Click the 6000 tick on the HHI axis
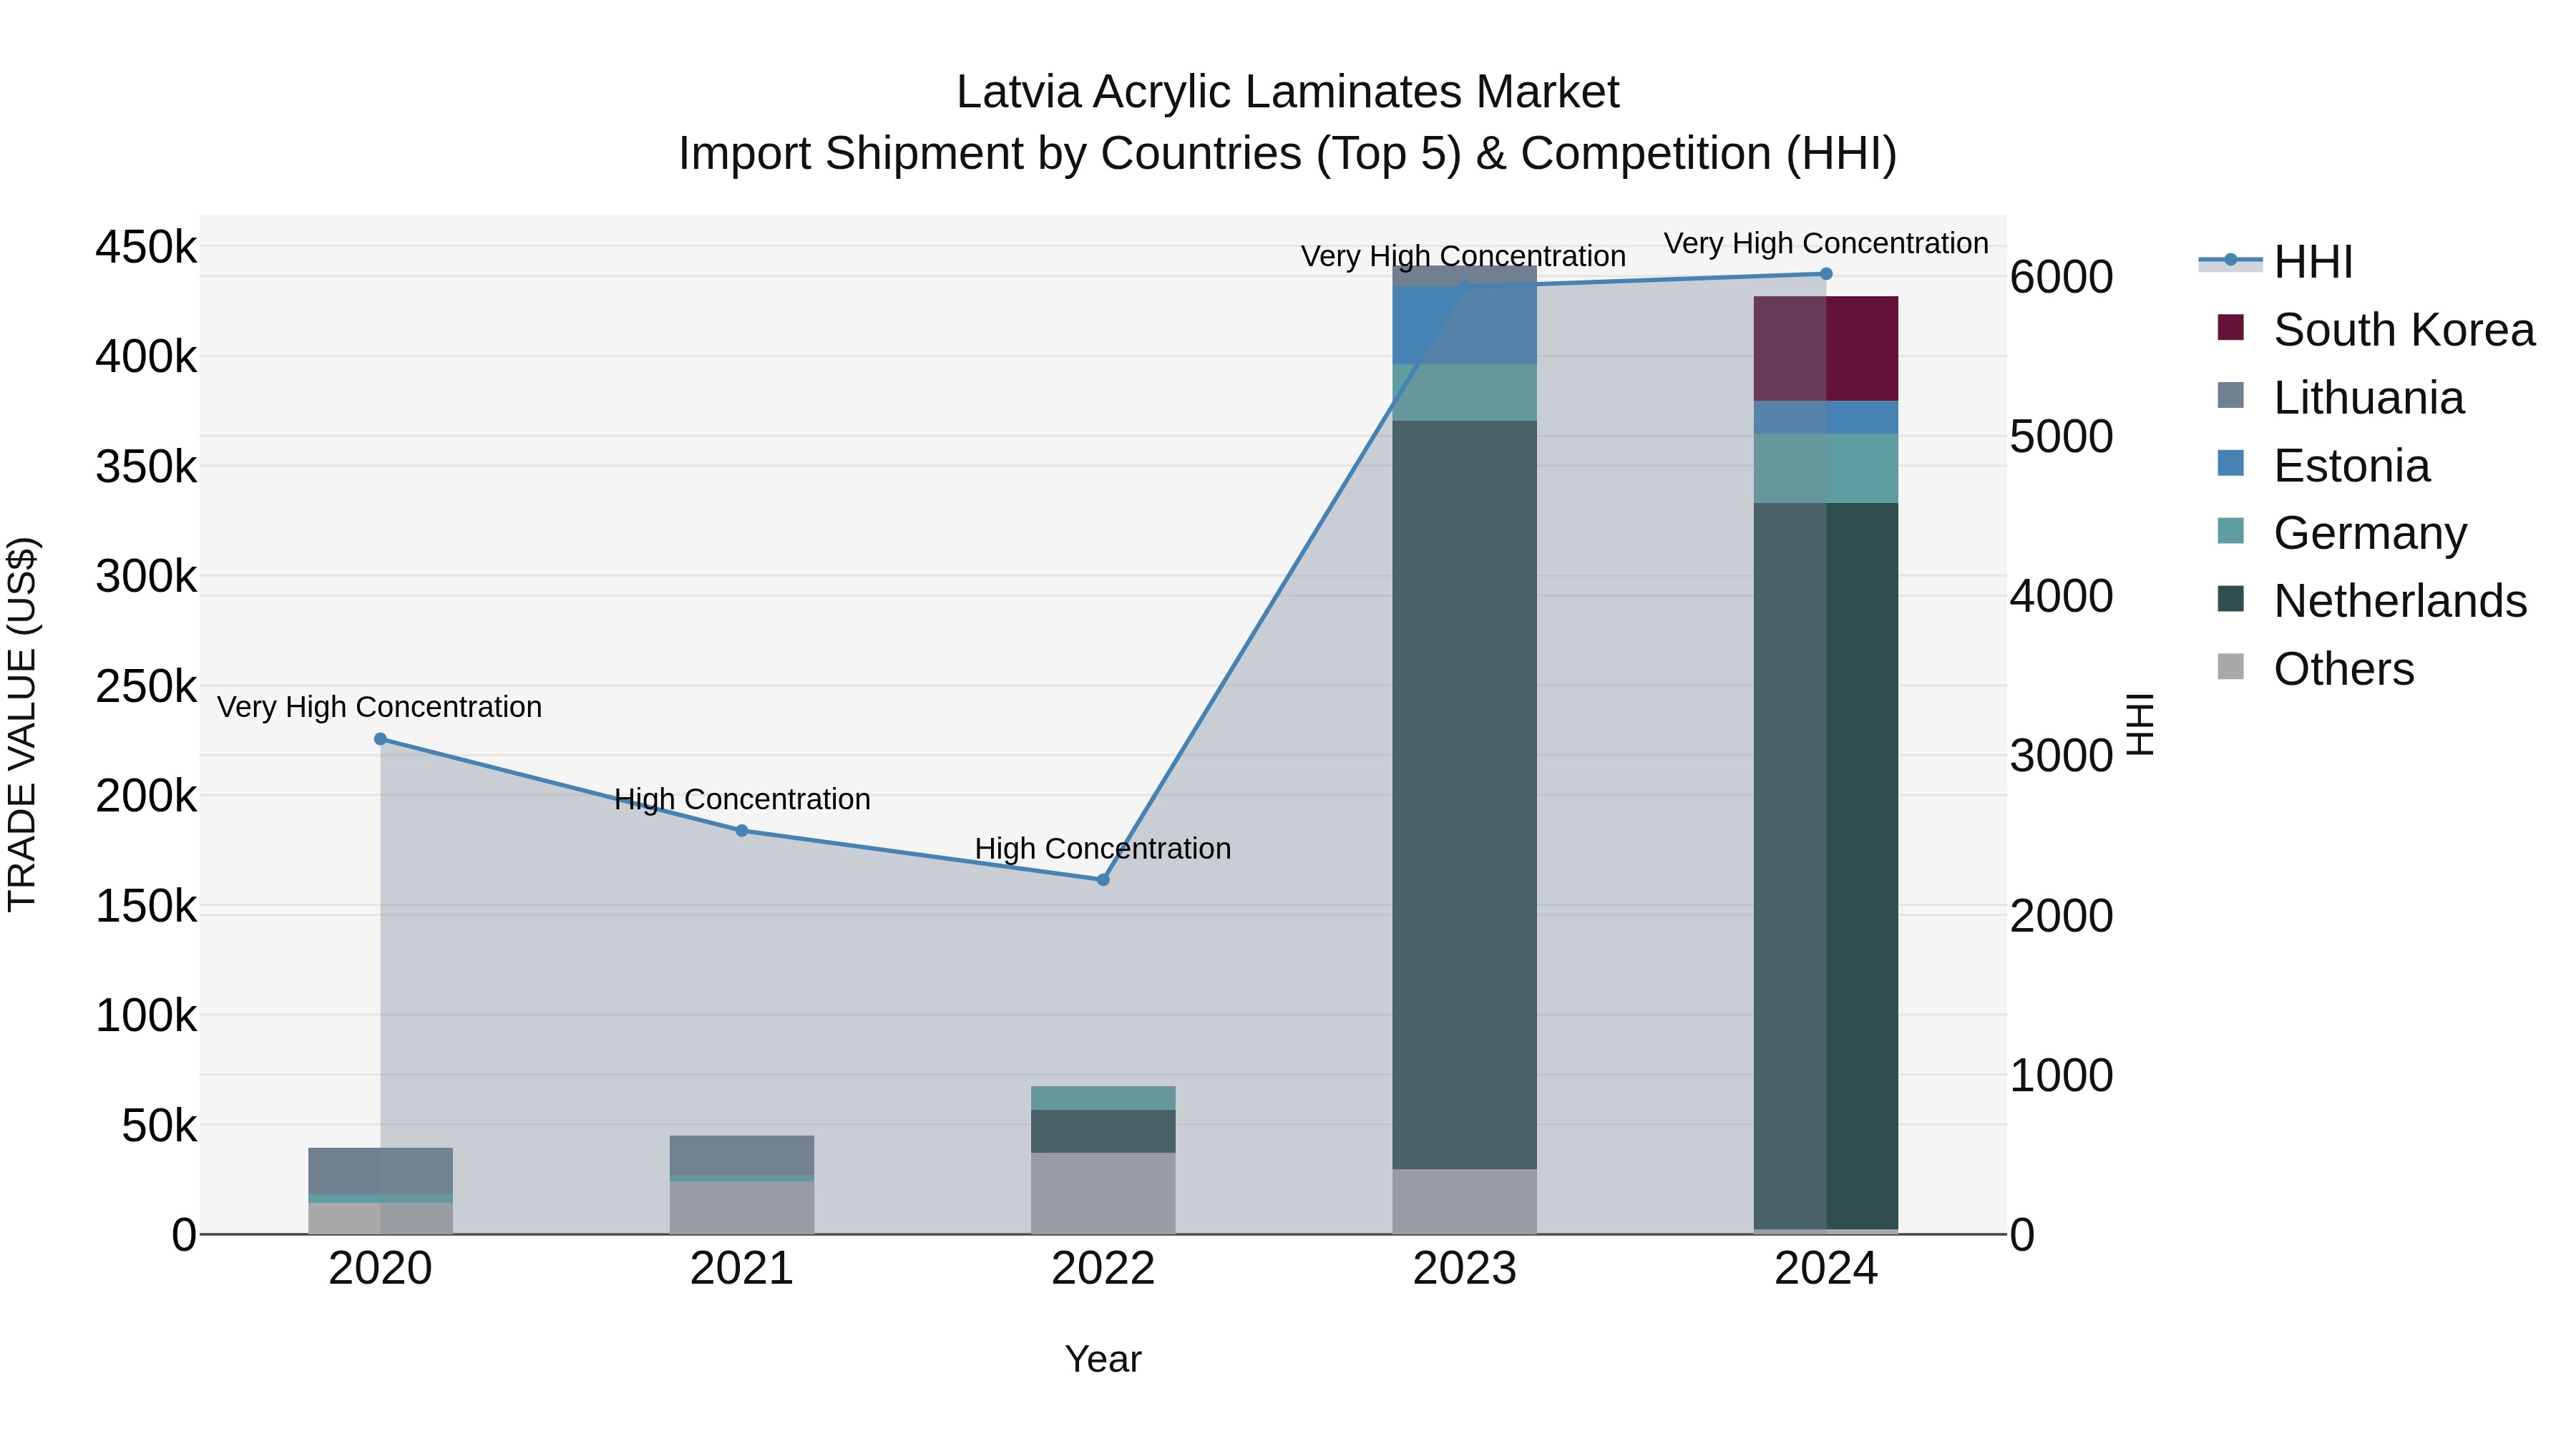The image size is (2576, 1449). click(x=2062, y=277)
